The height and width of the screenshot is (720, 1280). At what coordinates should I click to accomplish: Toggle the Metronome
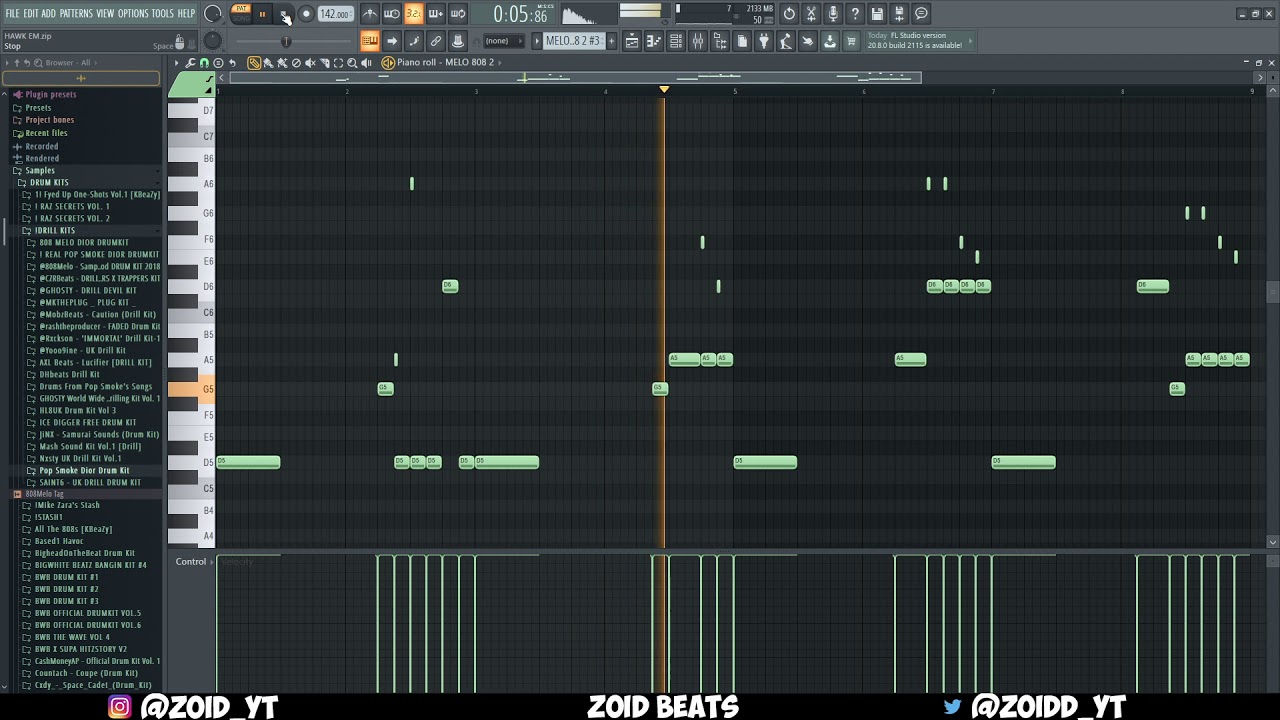pyautogui.click(x=370, y=14)
